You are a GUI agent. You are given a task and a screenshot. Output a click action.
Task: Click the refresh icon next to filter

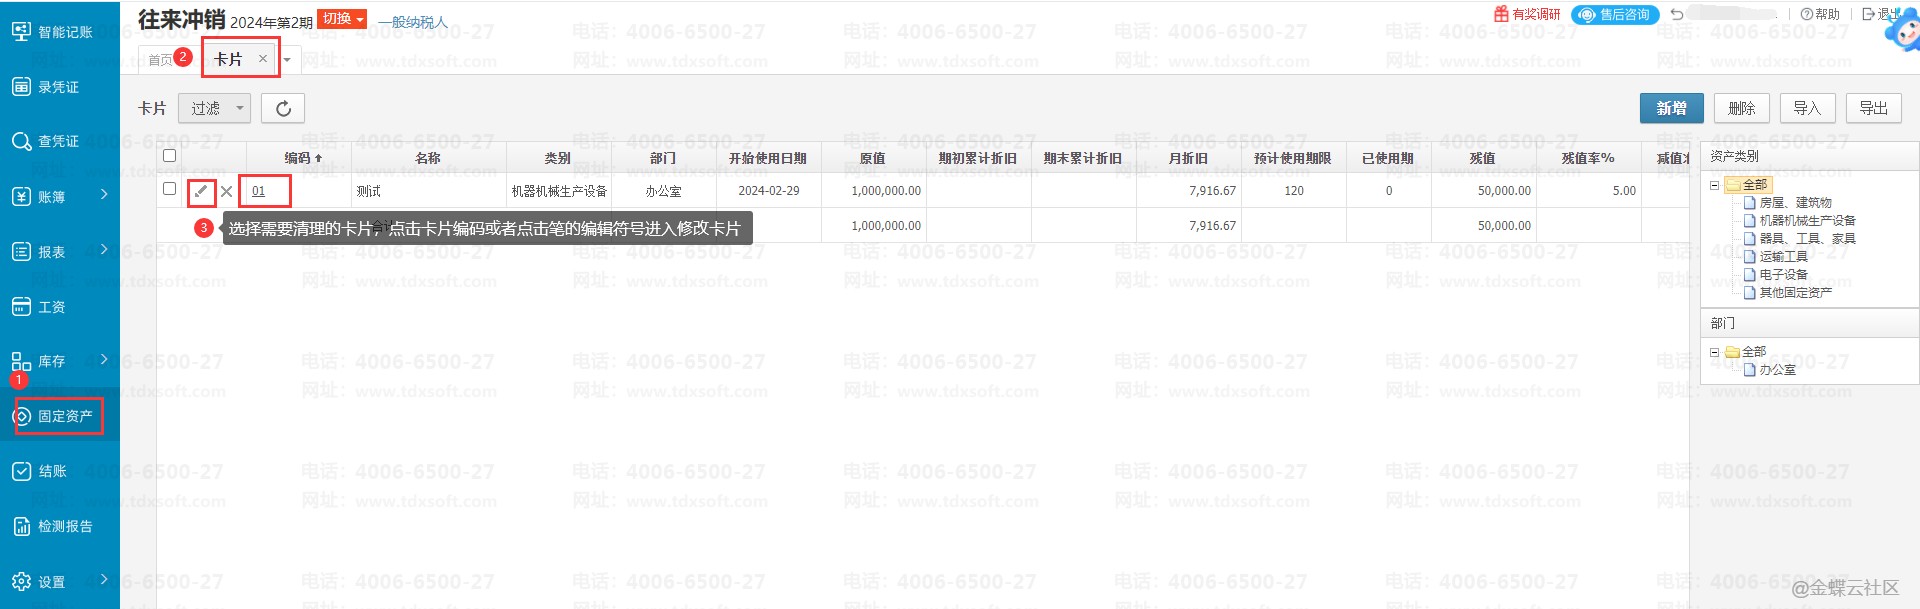click(x=283, y=108)
